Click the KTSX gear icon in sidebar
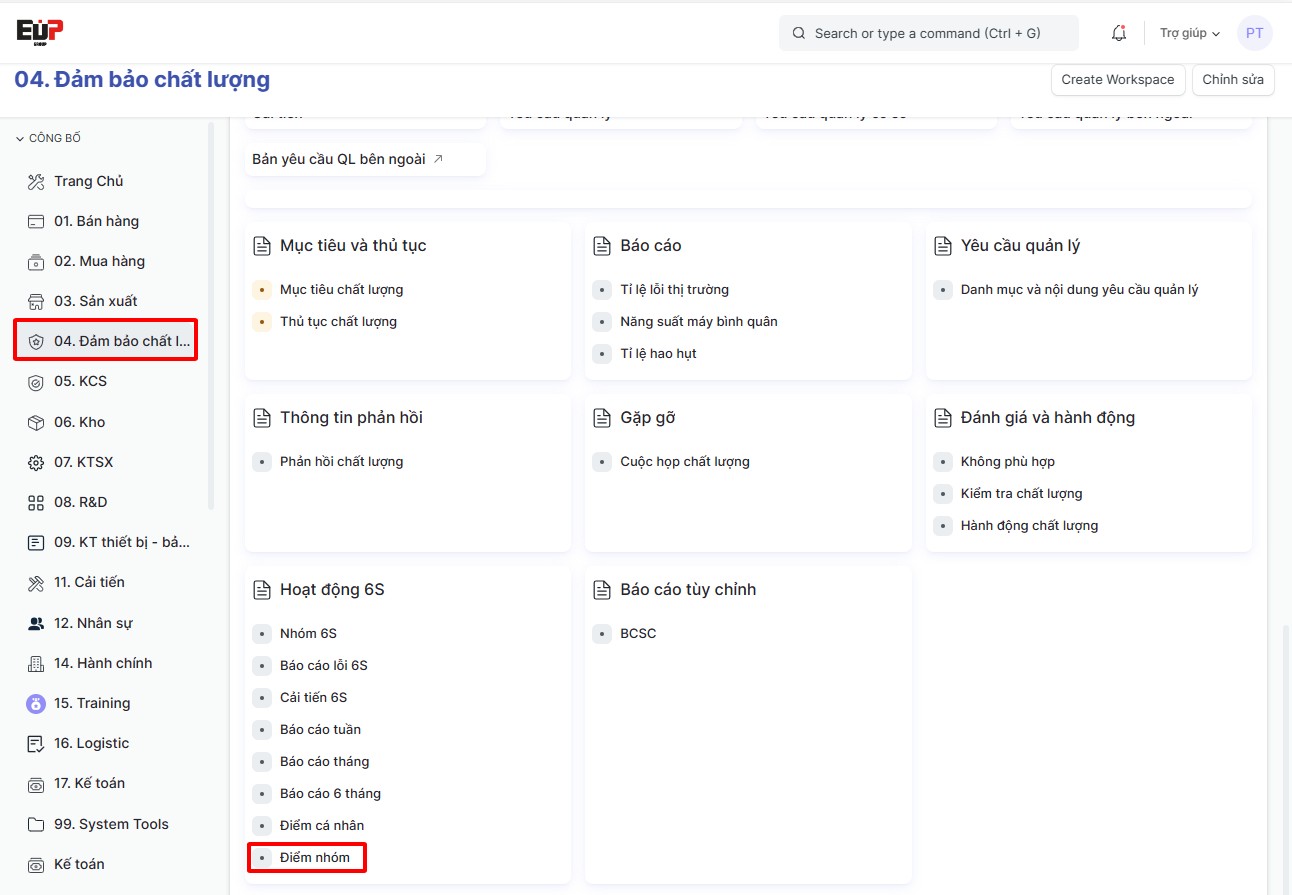 click(x=36, y=462)
